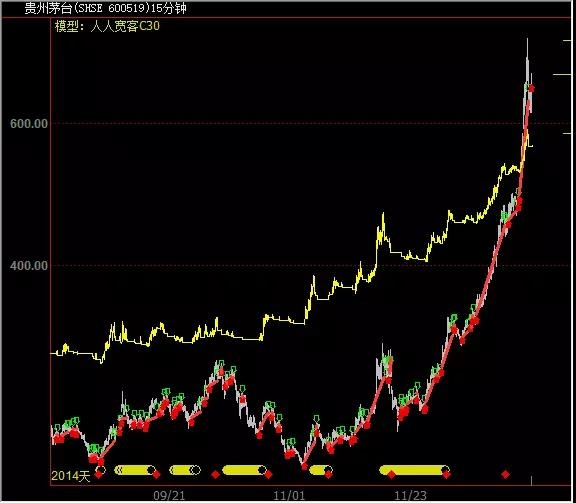This screenshot has width=576, height=503.
Task: Click the 400.00 price axis label
Action: click(x=29, y=265)
